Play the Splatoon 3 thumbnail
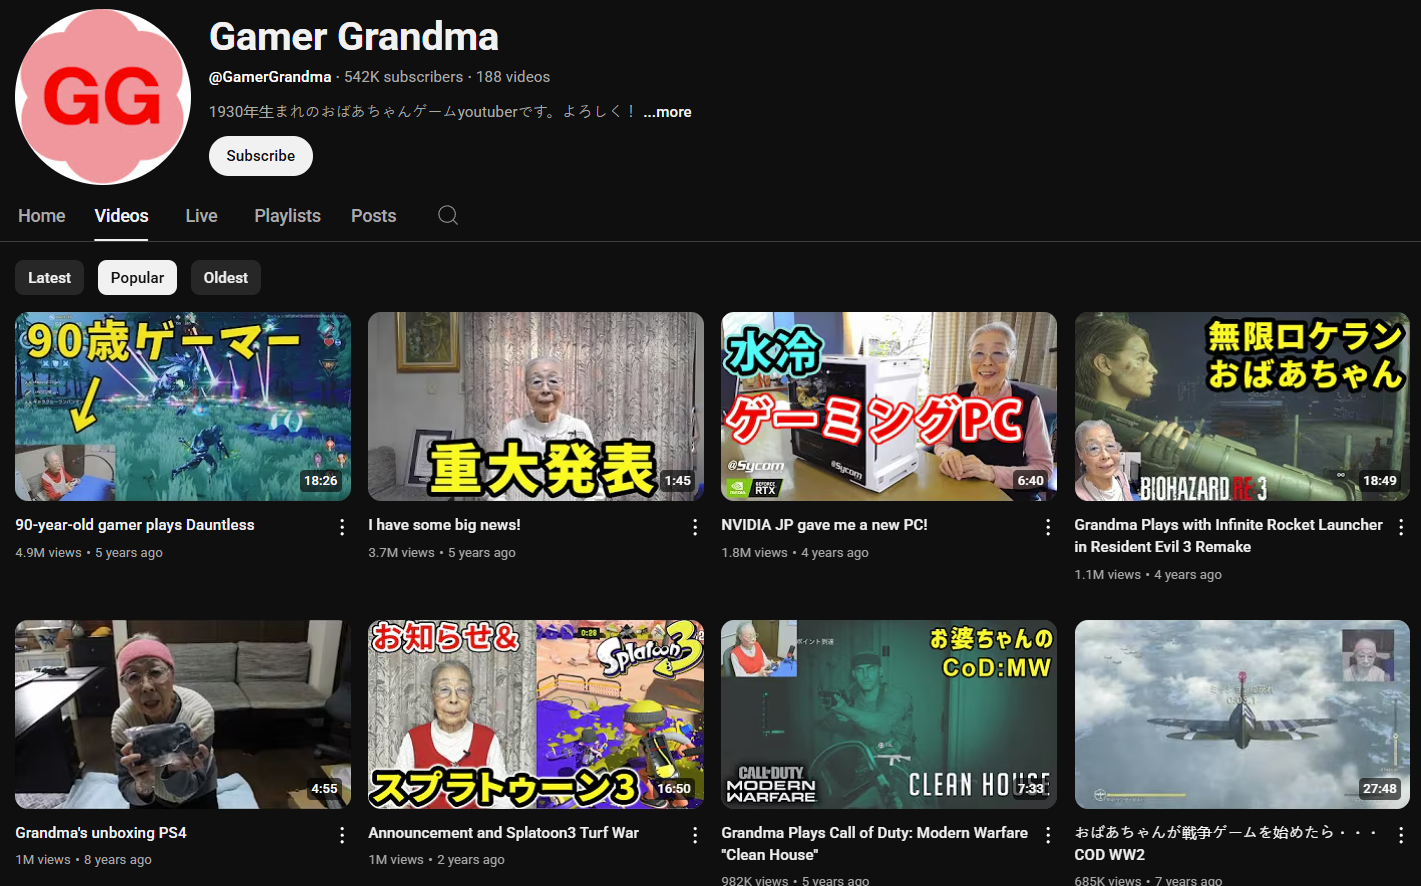 [536, 715]
